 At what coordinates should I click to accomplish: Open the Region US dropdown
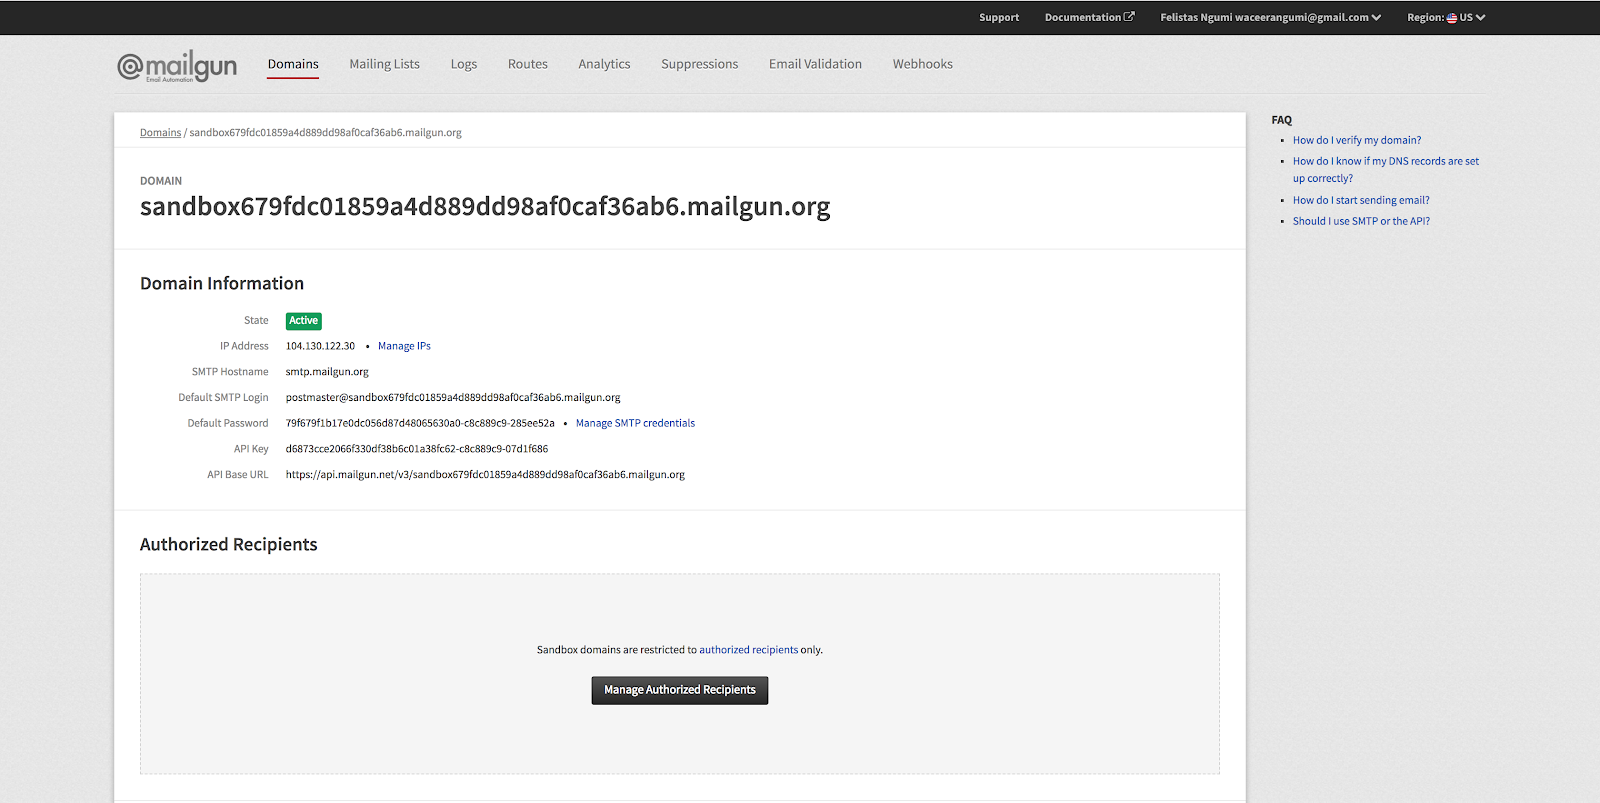[x=1446, y=17]
